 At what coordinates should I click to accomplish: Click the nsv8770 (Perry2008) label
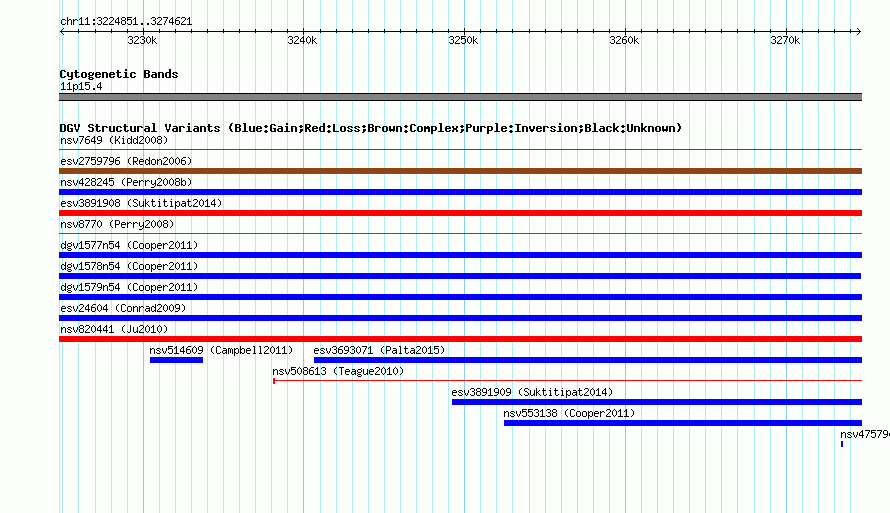117,224
